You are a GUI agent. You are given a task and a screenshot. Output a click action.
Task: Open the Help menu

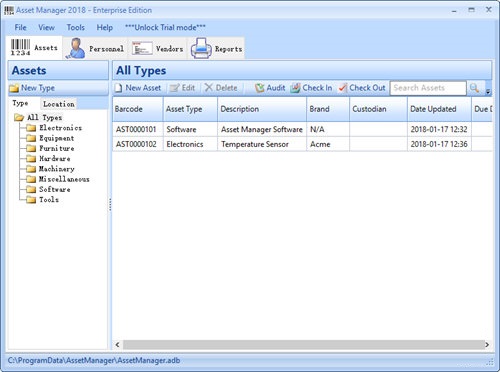pos(105,27)
